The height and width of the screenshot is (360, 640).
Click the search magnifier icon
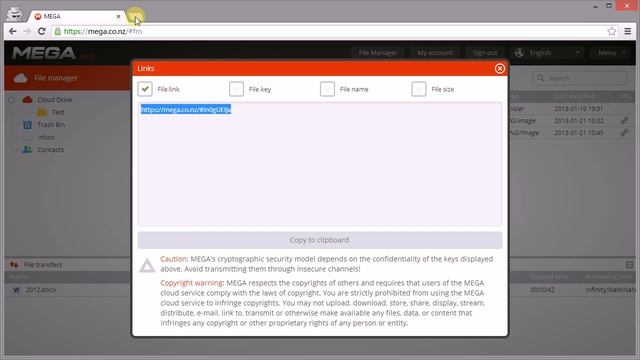(x=541, y=78)
